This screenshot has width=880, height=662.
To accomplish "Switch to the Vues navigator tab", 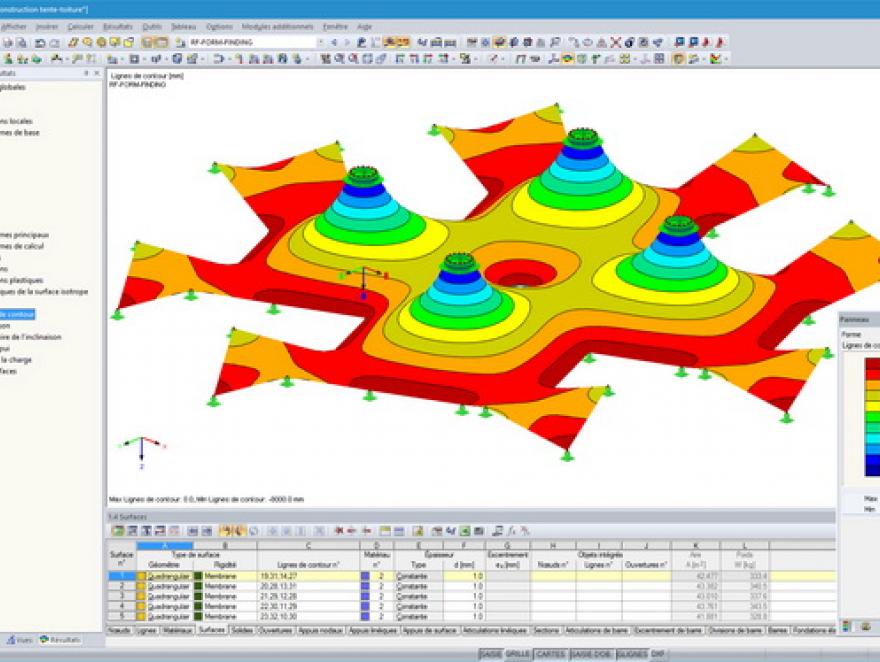I will [21, 640].
